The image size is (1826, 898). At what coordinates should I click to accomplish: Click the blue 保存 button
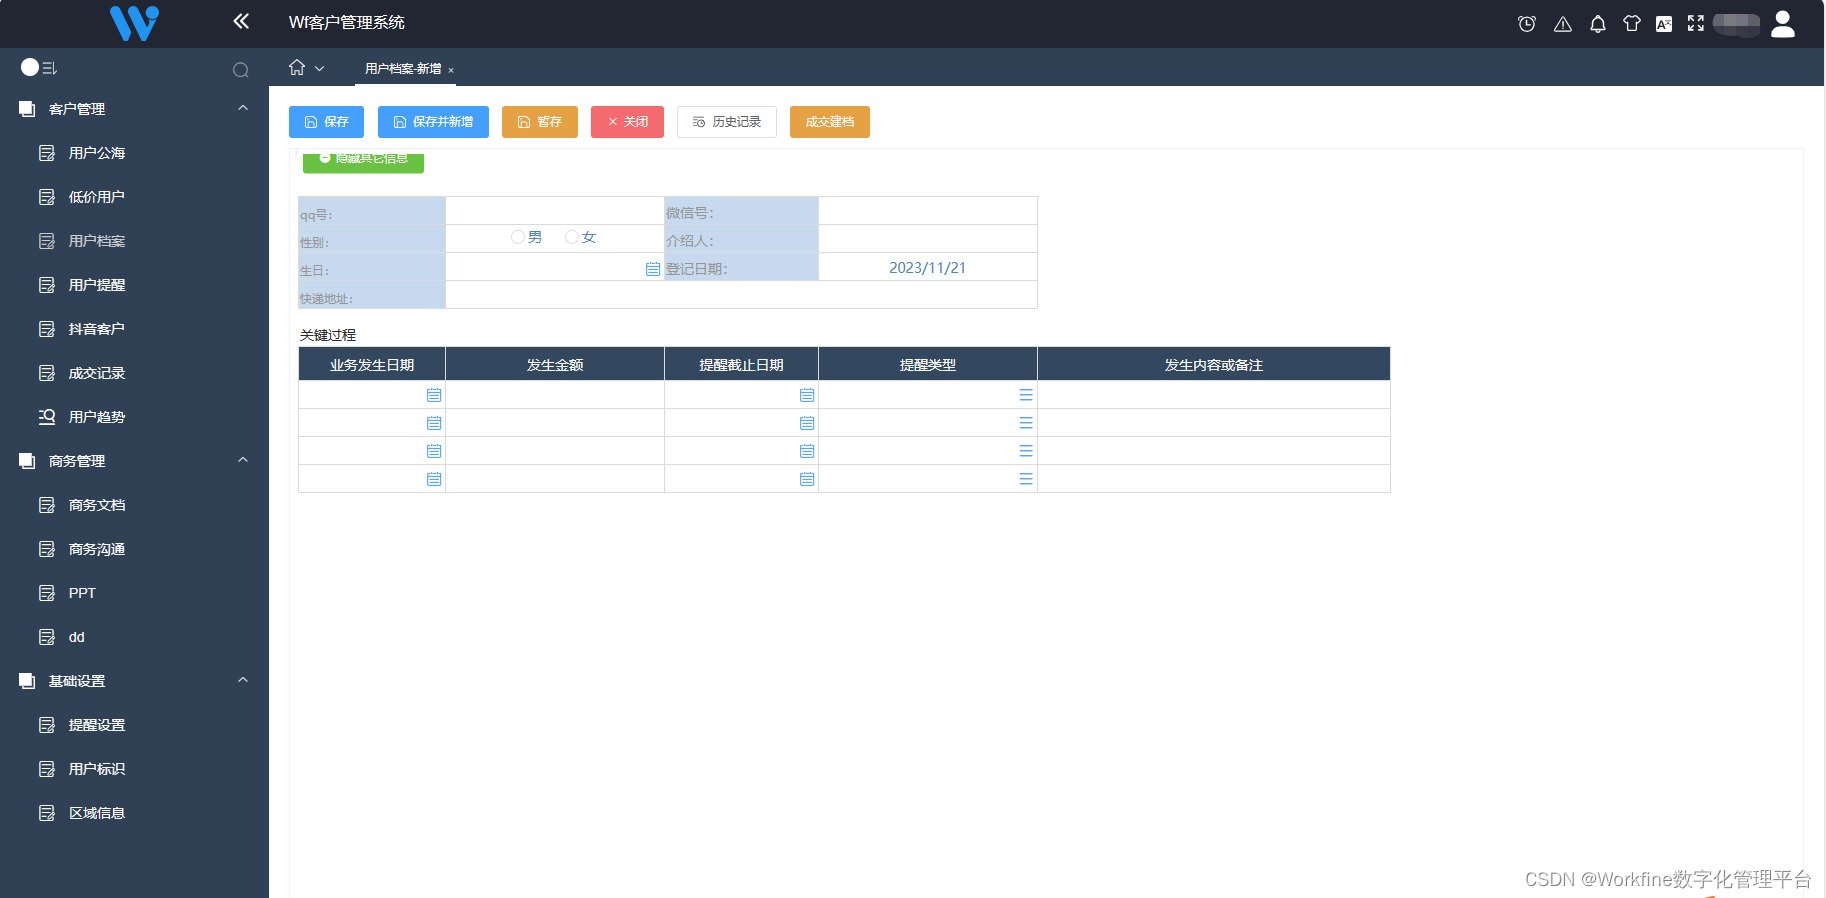(x=326, y=122)
